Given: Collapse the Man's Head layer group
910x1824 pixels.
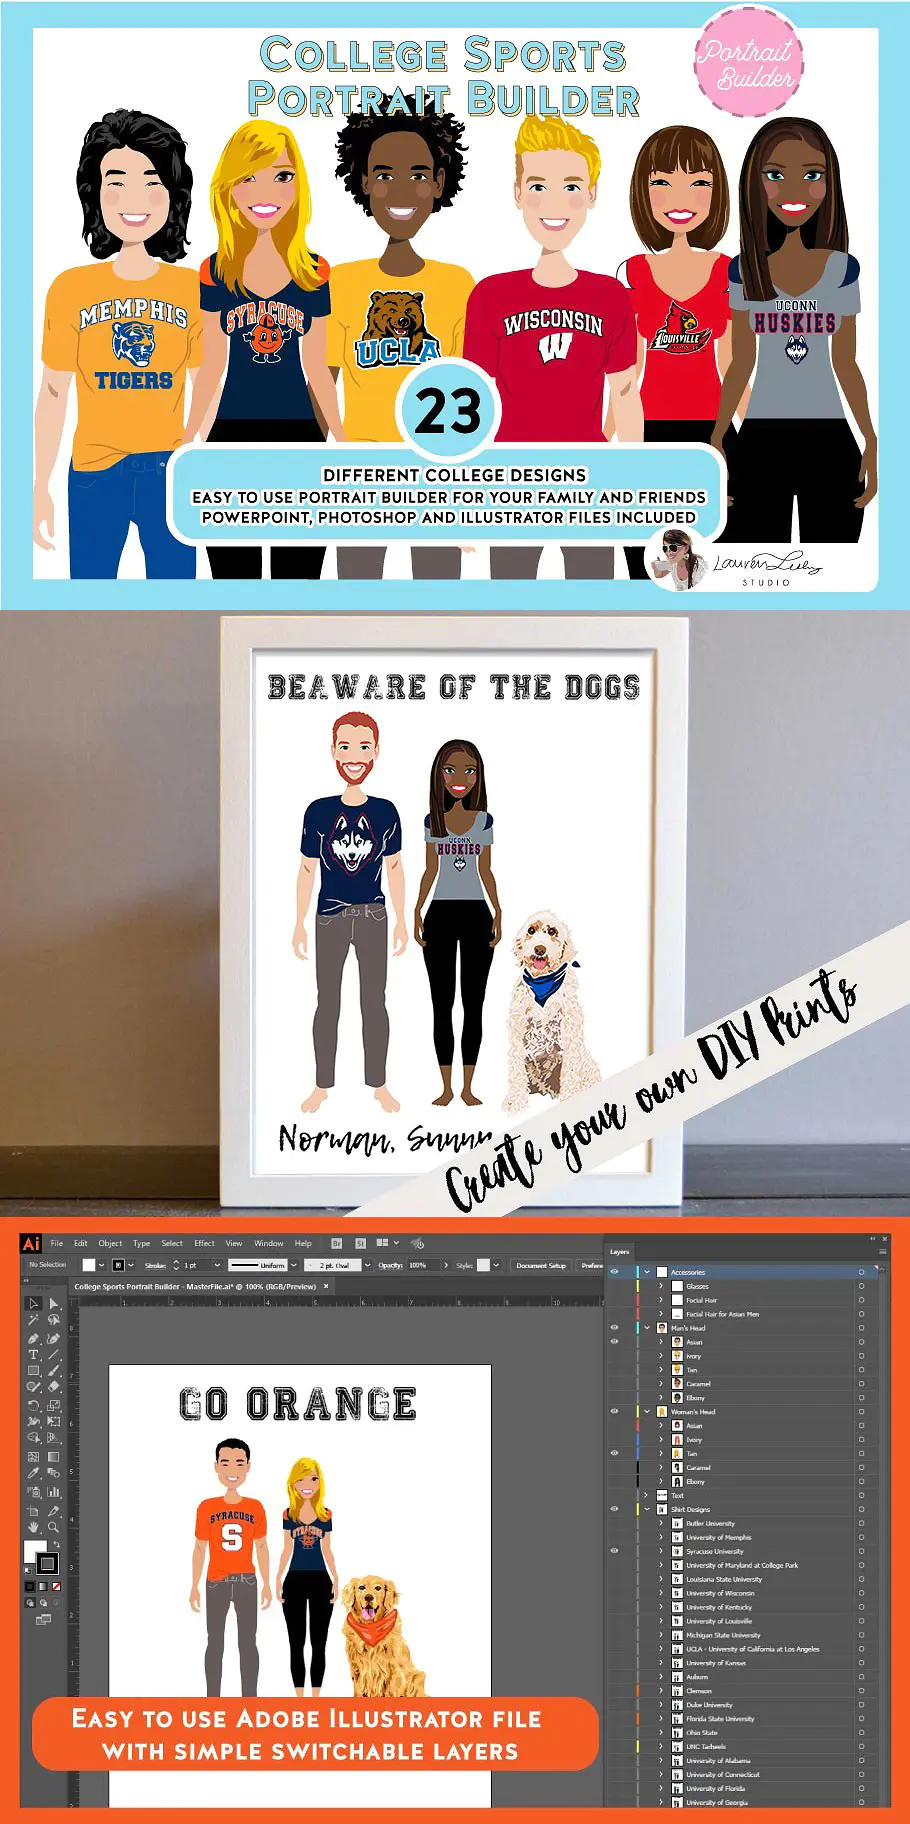Looking at the screenshot, I should (x=647, y=1328).
